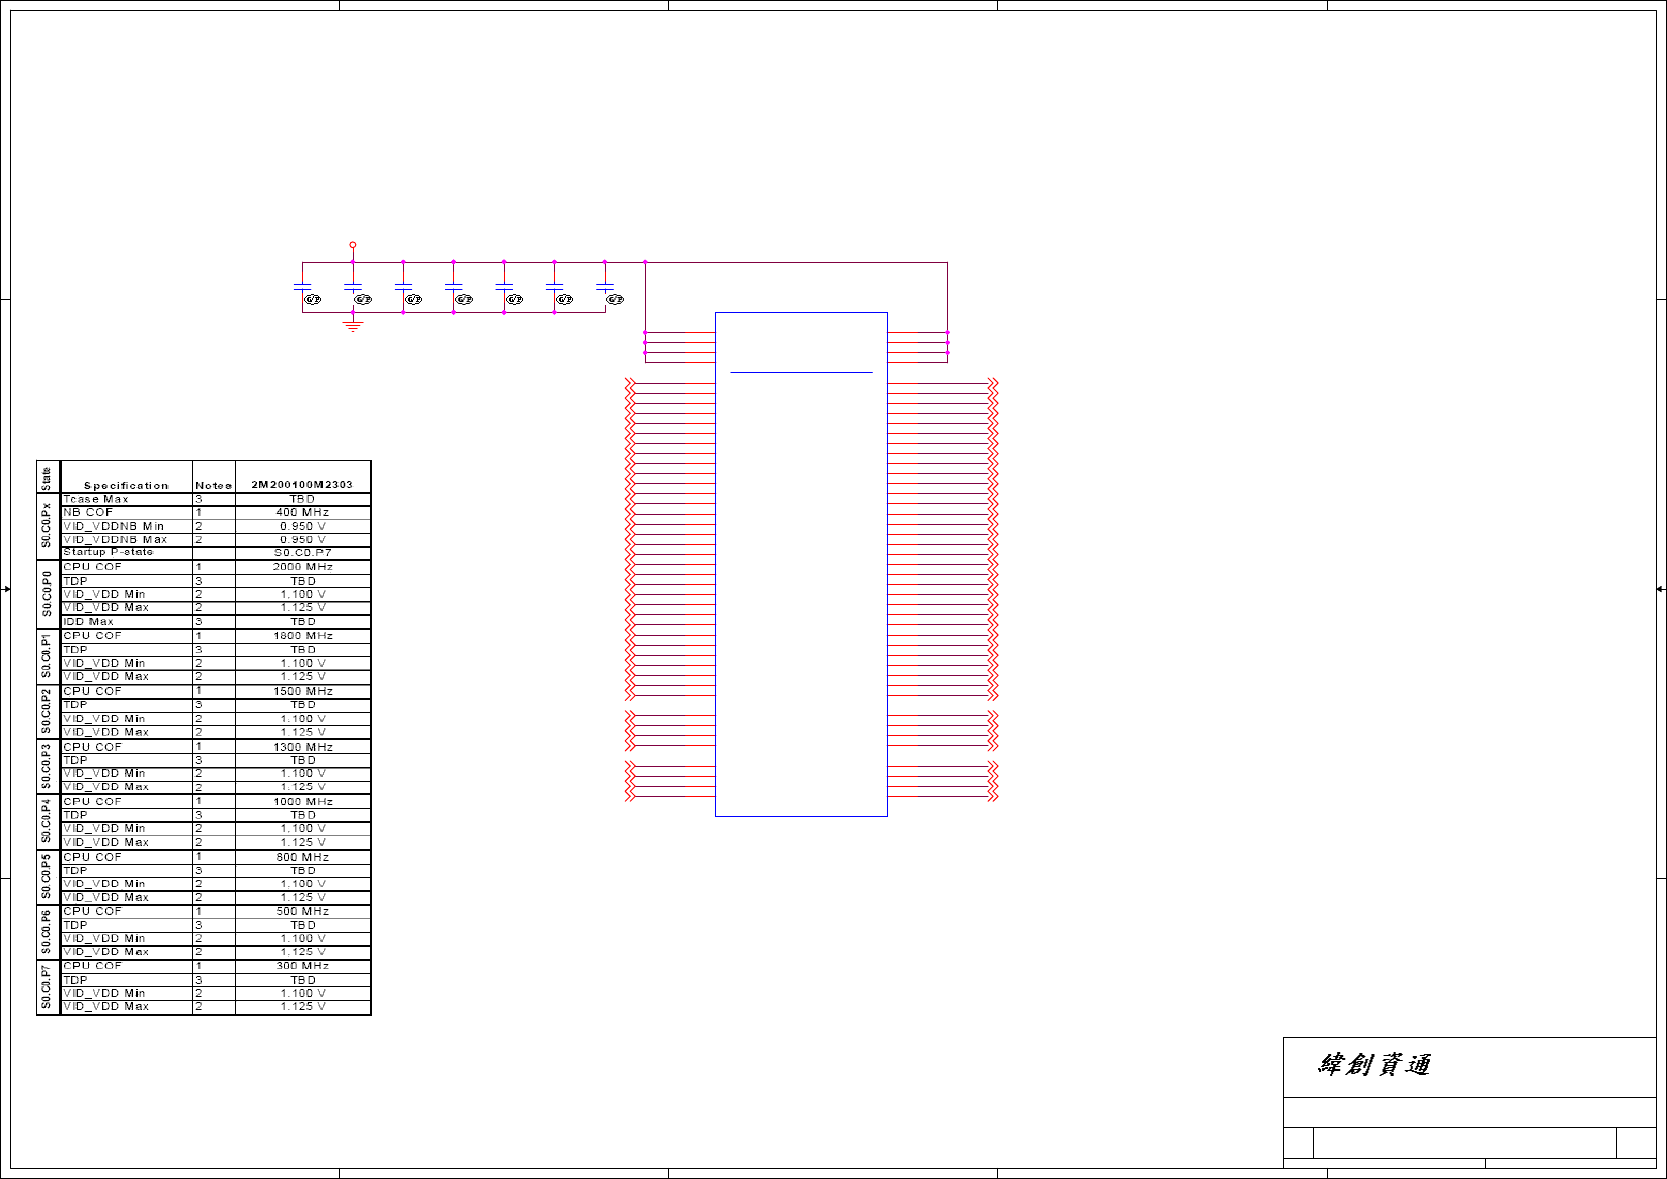
Task: Select TDP in the S0.C0.P1 group
Action: [x=75, y=650]
